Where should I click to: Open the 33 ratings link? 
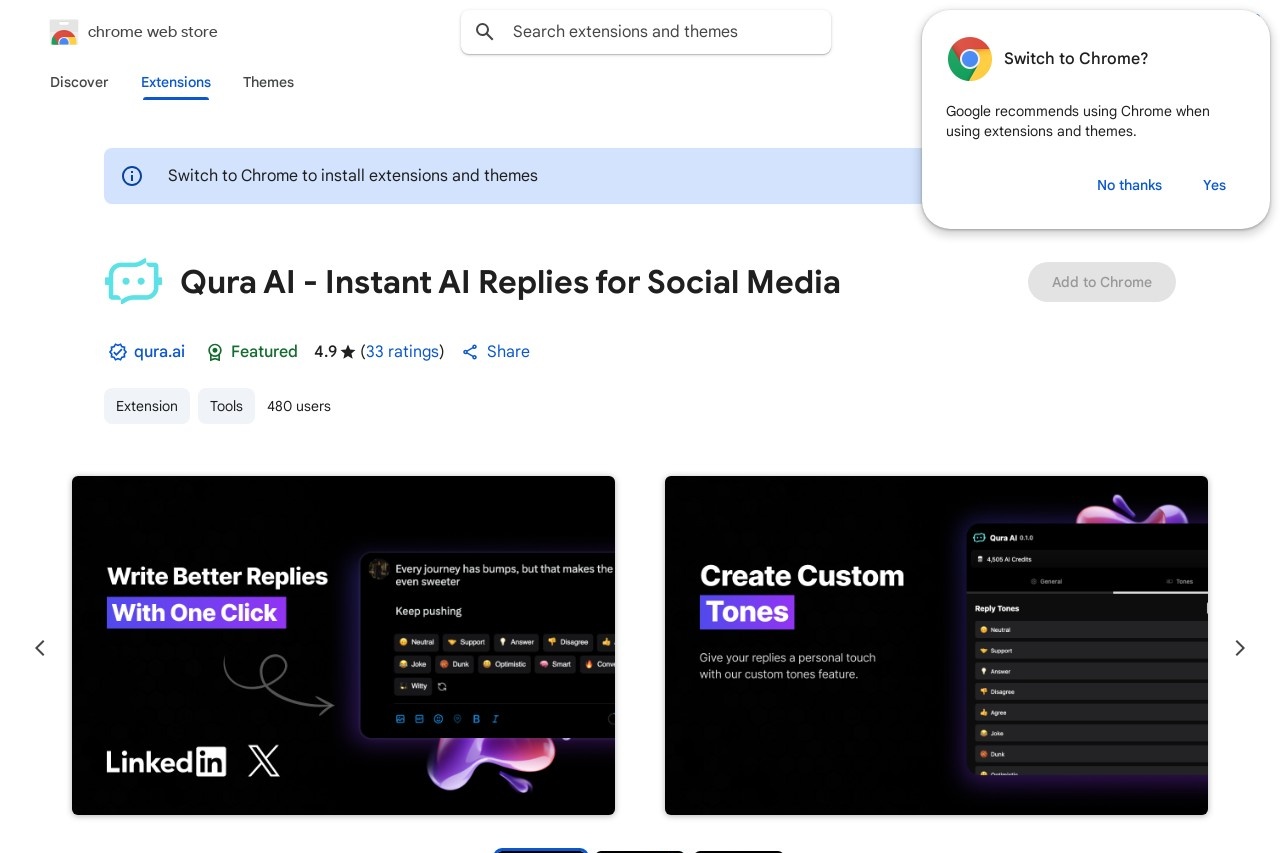(402, 352)
